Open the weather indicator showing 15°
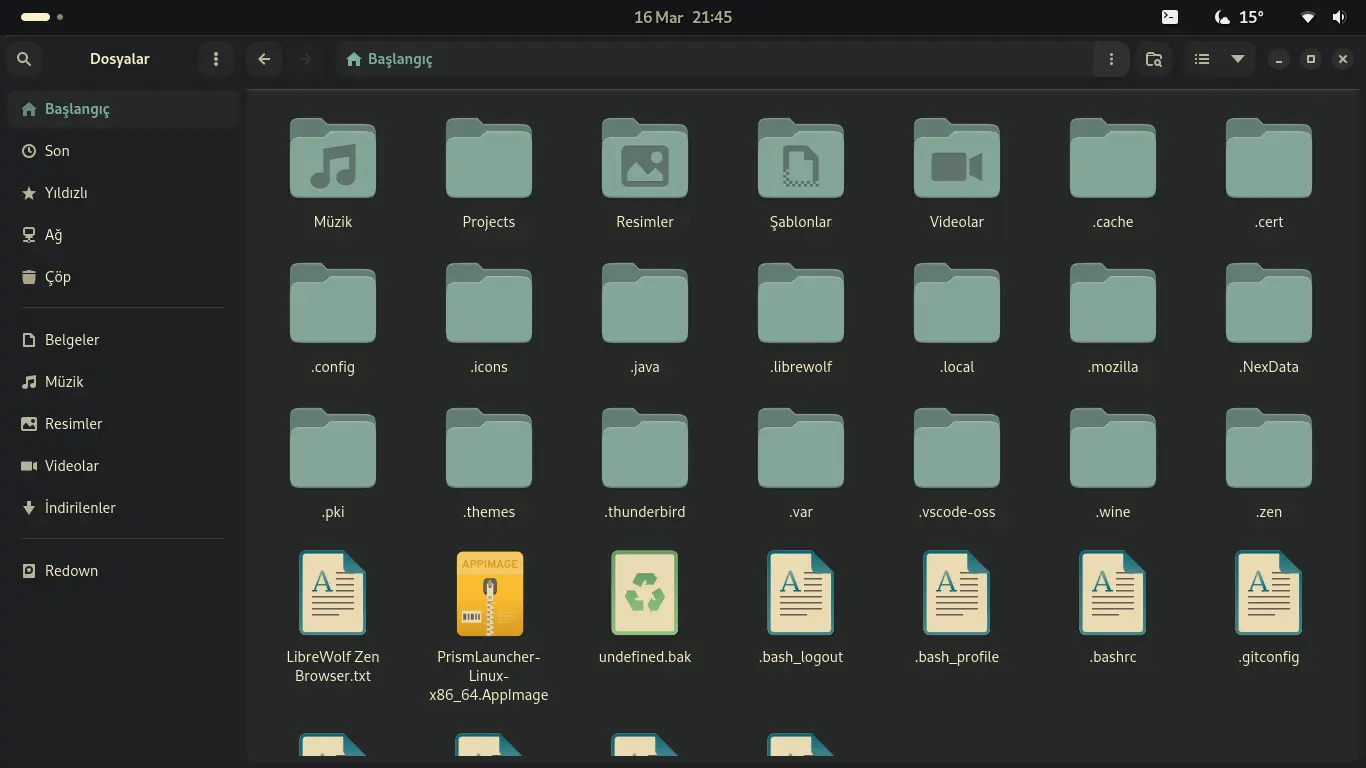The width and height of the screenshot is (1366, 768). pos(1238,17)
